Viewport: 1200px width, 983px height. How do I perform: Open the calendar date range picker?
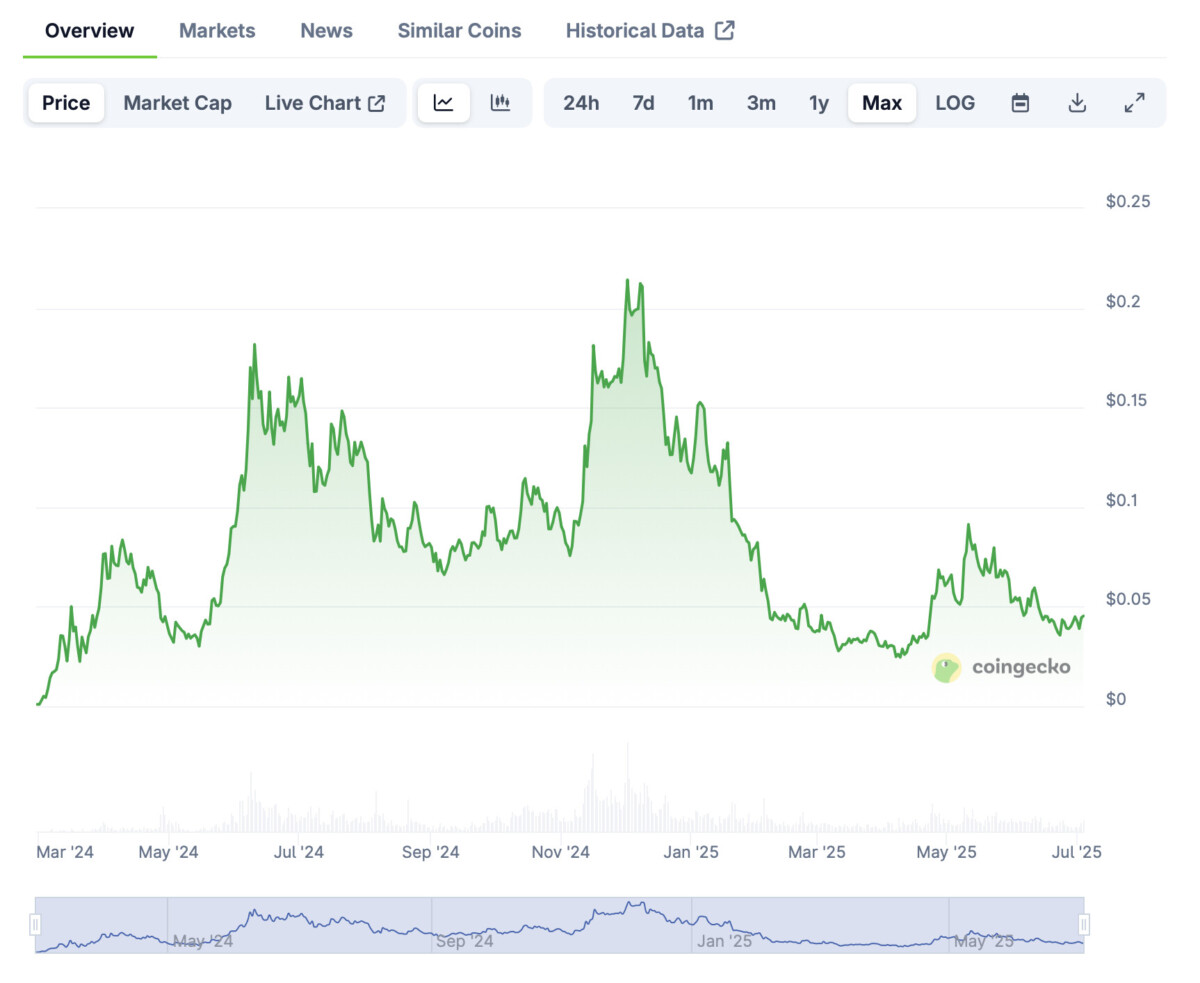click(1020, 103)
